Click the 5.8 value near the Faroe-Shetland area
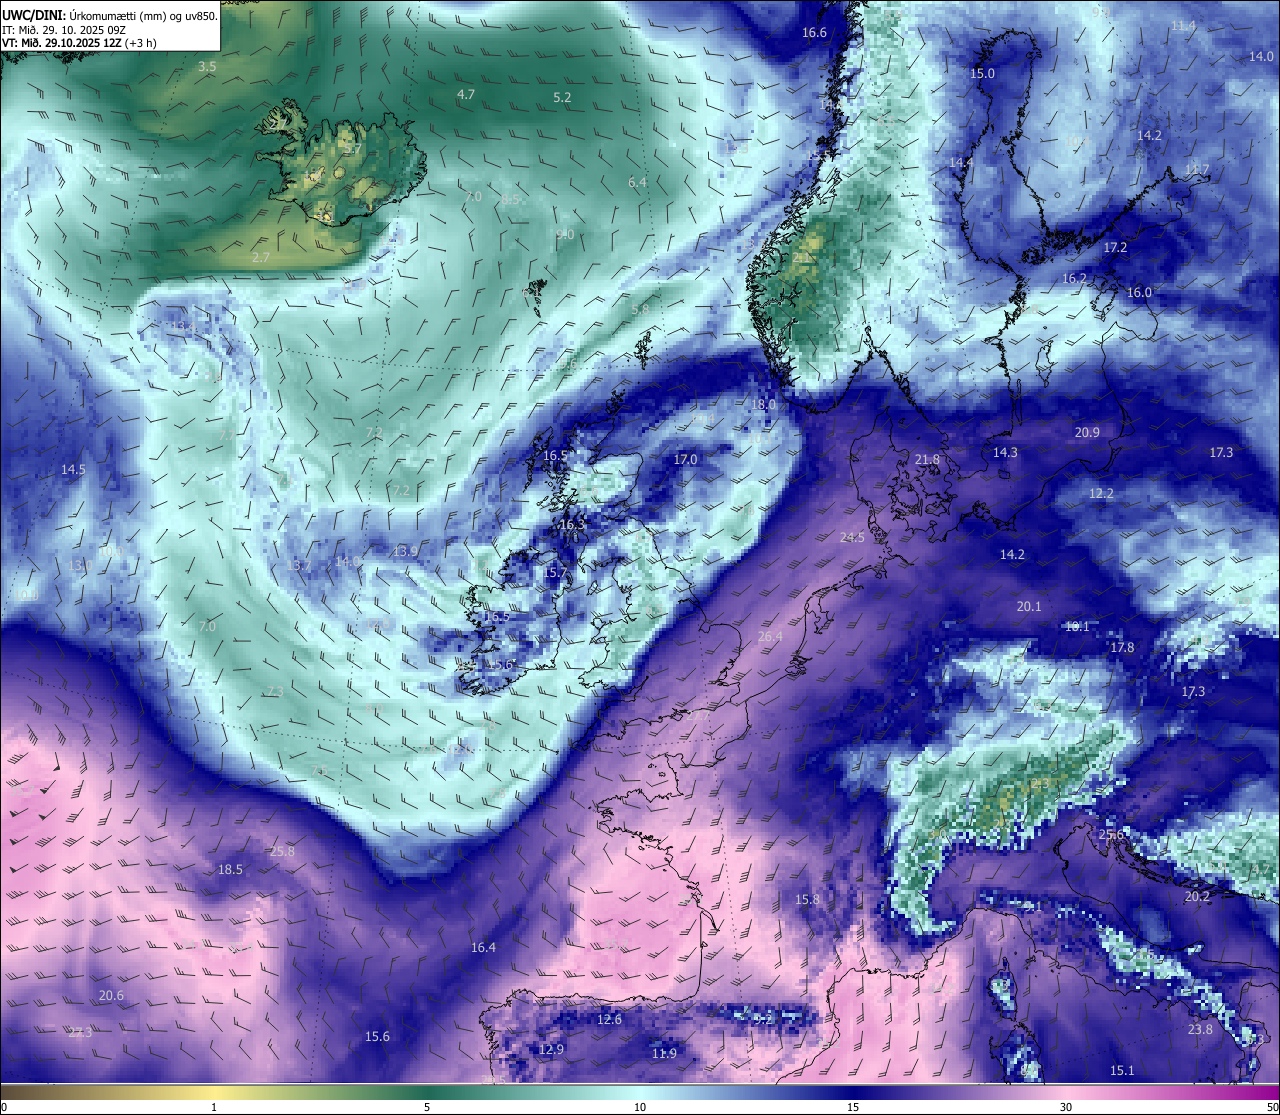Viewport: 1280px width, 1115px height. pyautogui.click(x=640, y=309)
